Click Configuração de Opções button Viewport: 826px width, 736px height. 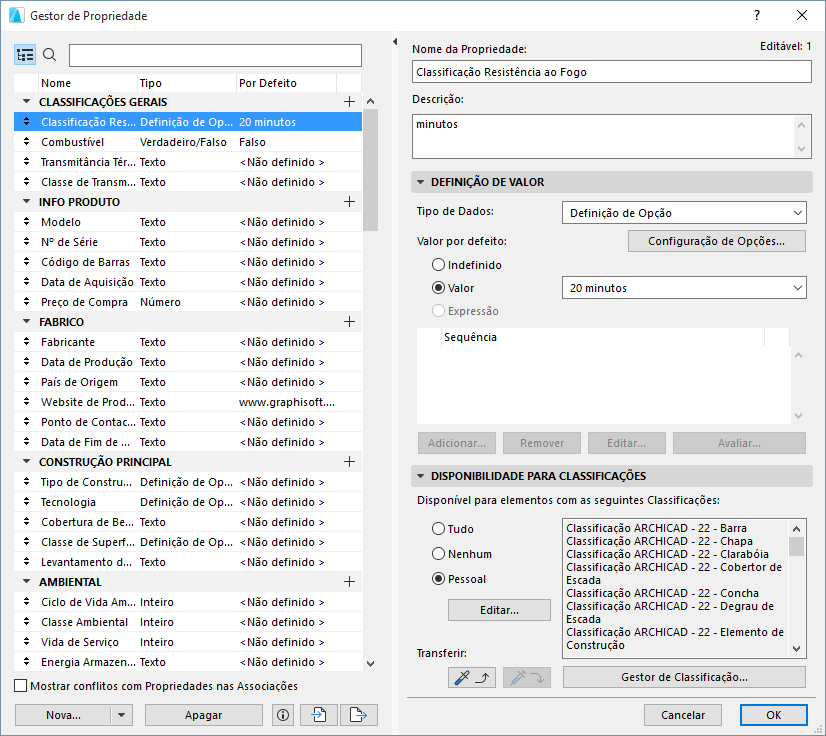(x=716, y=241)
